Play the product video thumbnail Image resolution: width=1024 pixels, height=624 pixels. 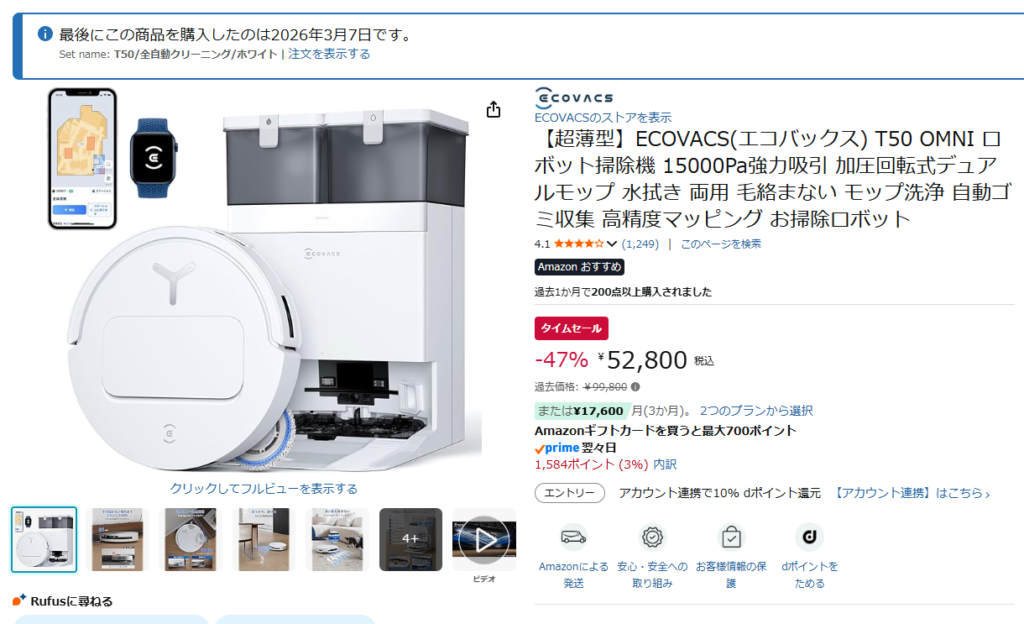point(484,540)
